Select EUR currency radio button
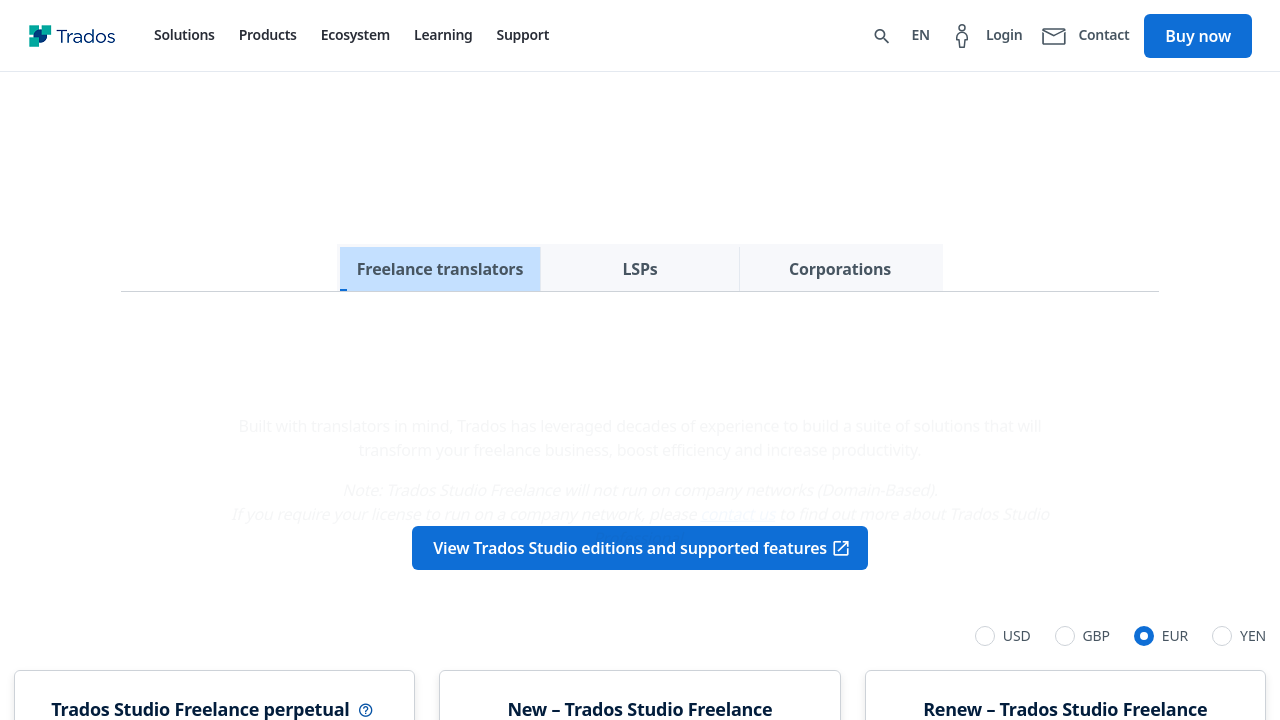 (x=1144, y=636)
